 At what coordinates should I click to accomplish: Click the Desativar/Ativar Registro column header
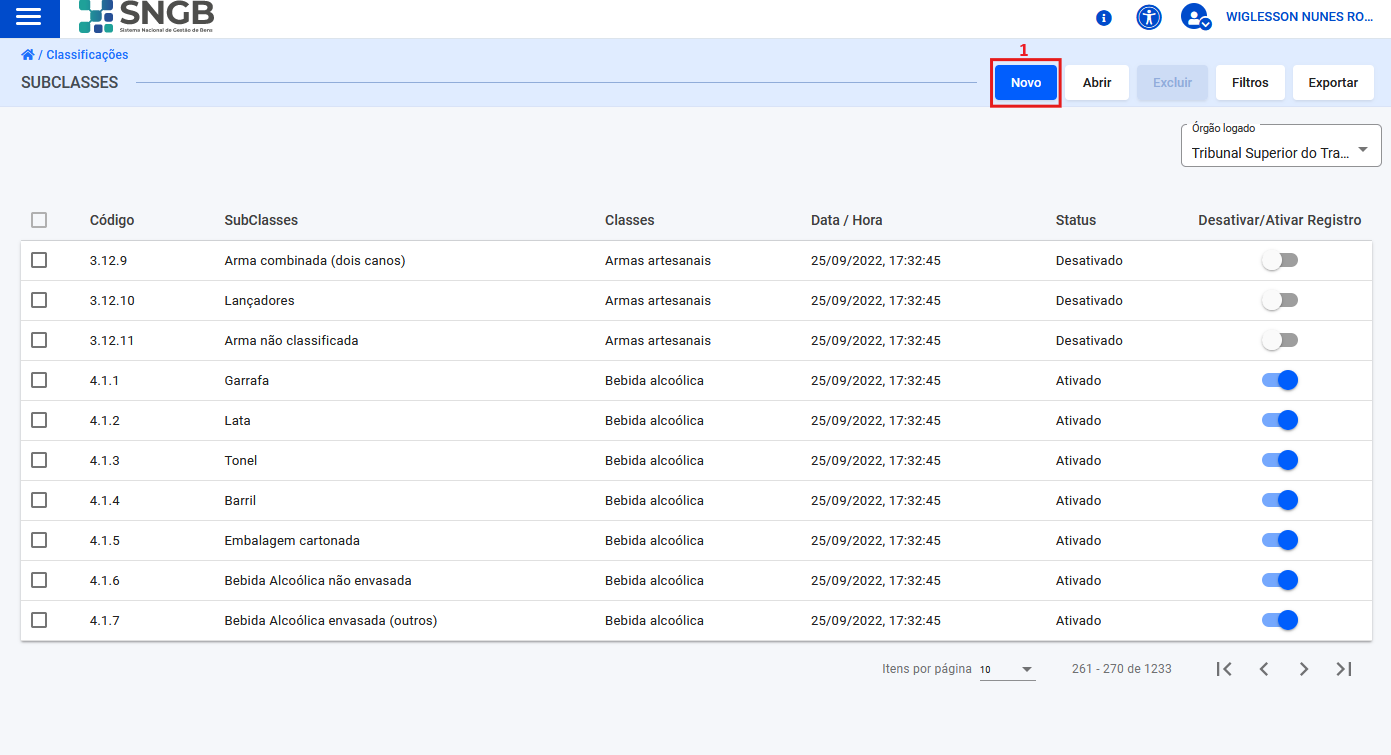(1280, 220)
